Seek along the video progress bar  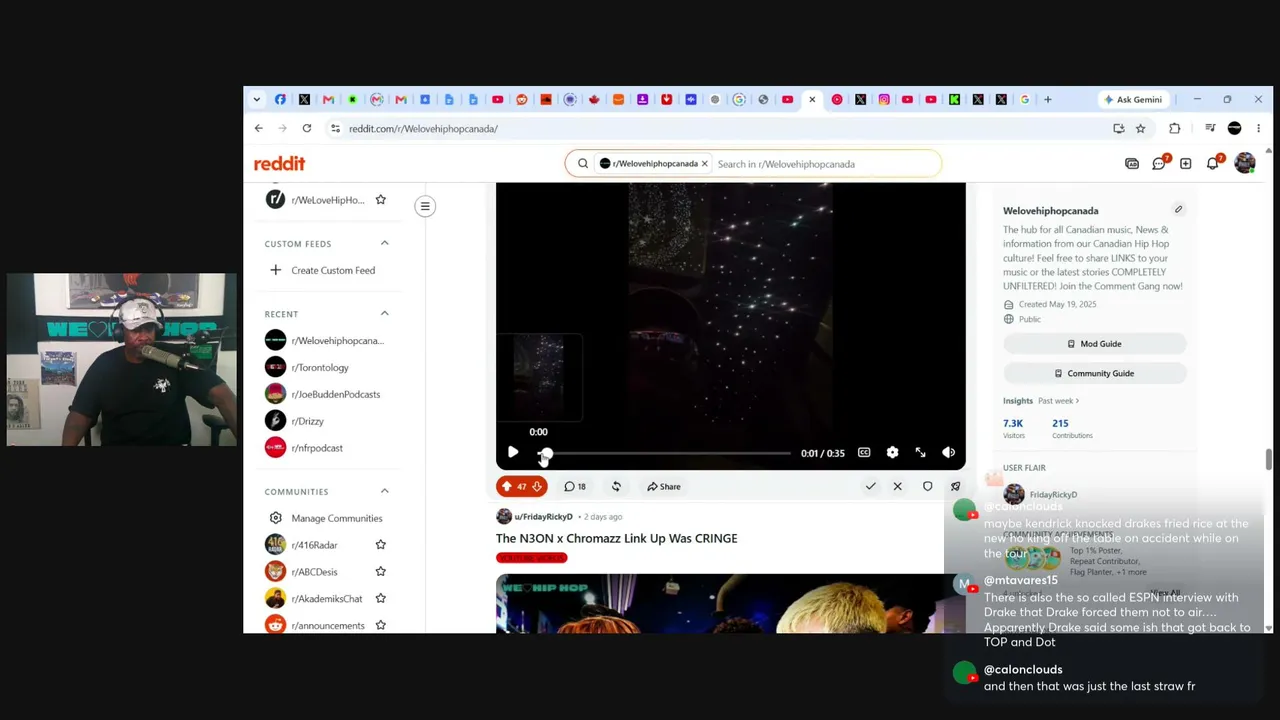[666, 453]
